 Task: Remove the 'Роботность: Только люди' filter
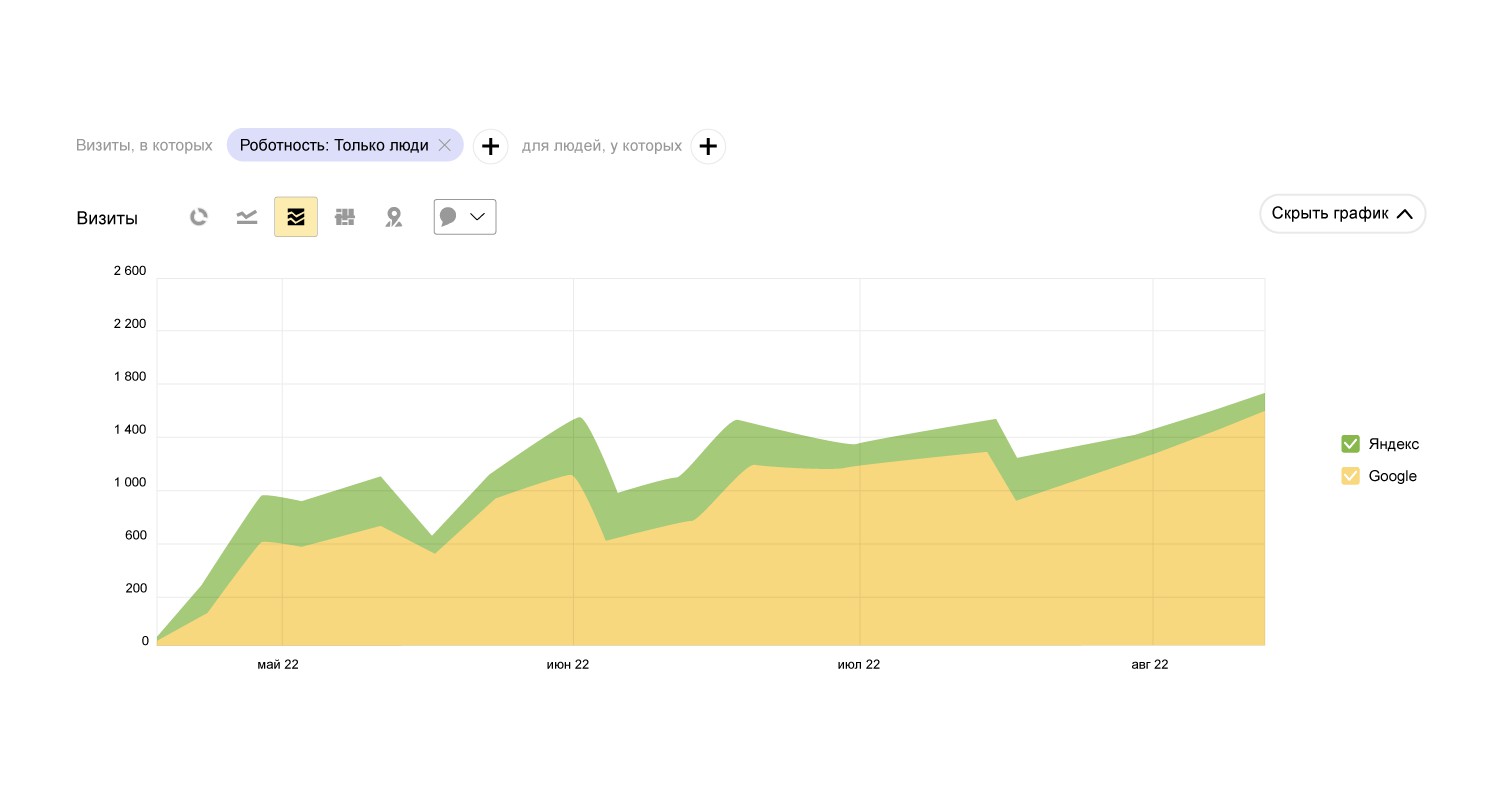pyautogui.click(x=445, y=145)
